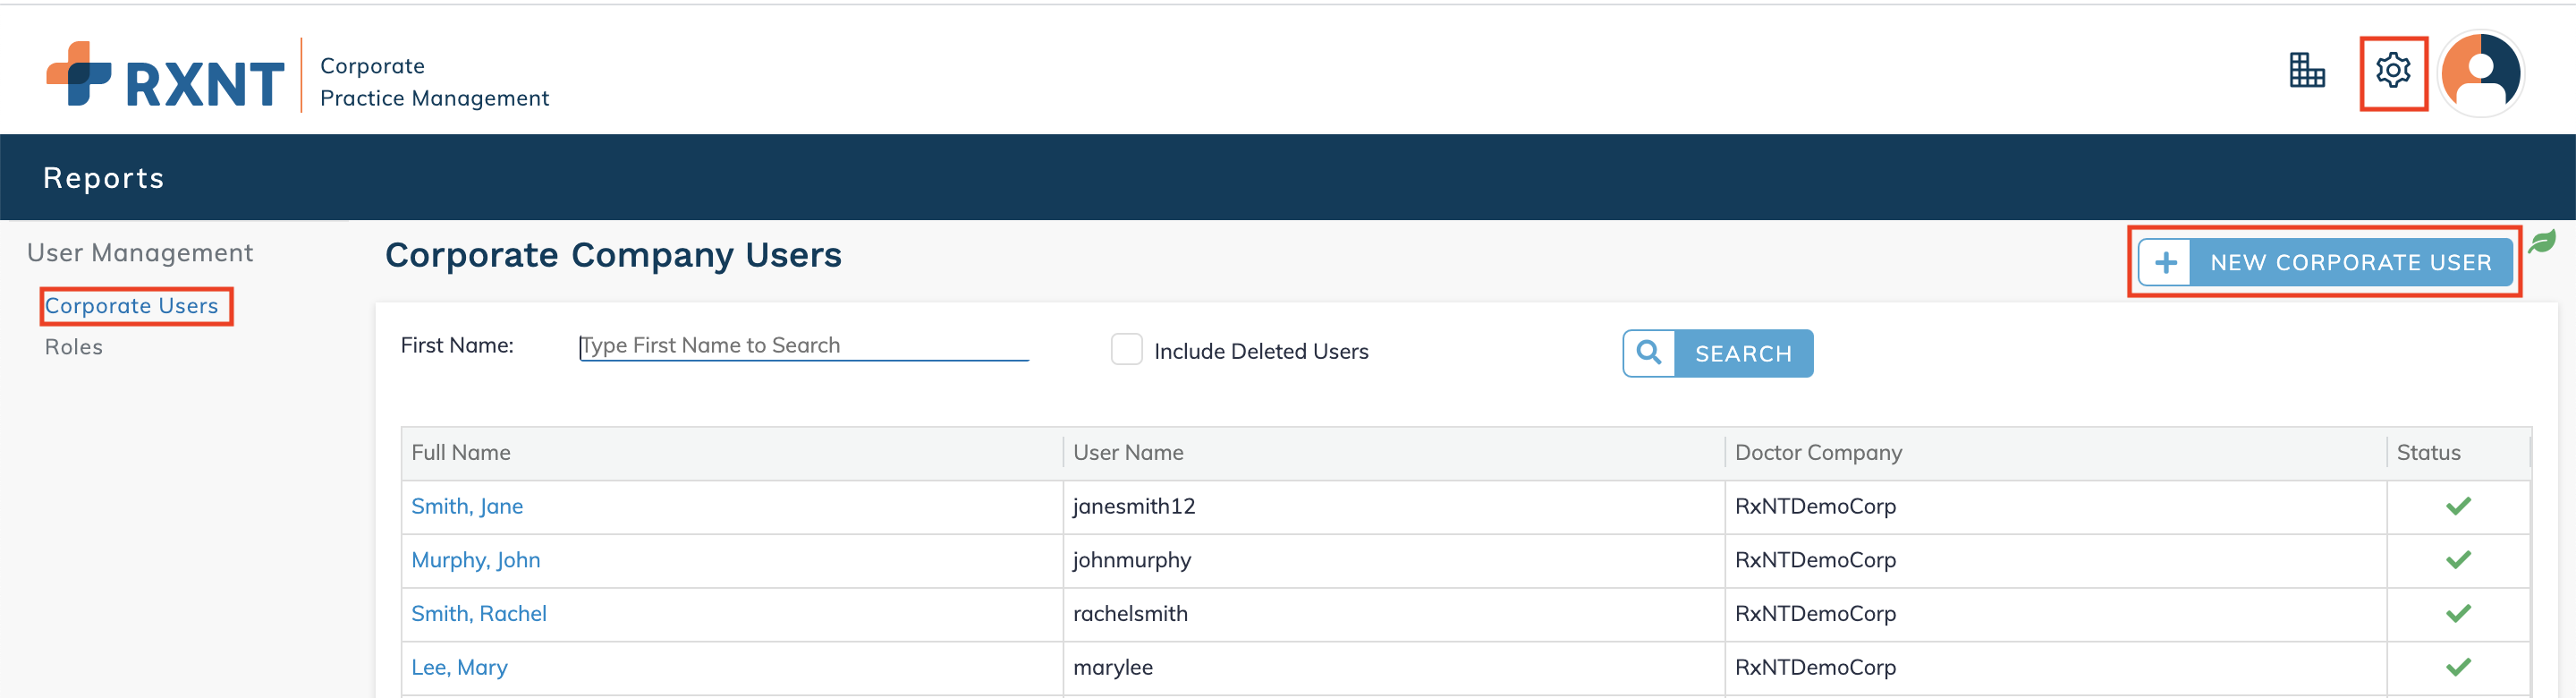Click the green leaf icon
This screenshot has height=698, width=2576.
[2542, 242]
